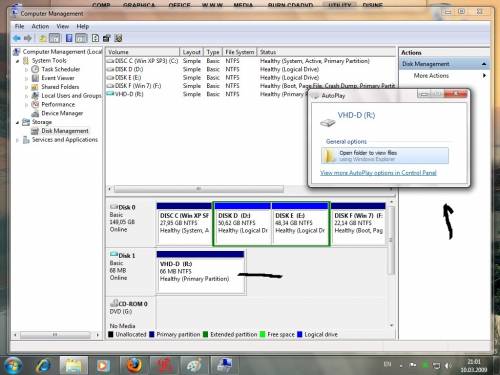Viewport: 500px width, 375px height.
Task: Collapse the System Tools tree node
Action: pos(17,61)
